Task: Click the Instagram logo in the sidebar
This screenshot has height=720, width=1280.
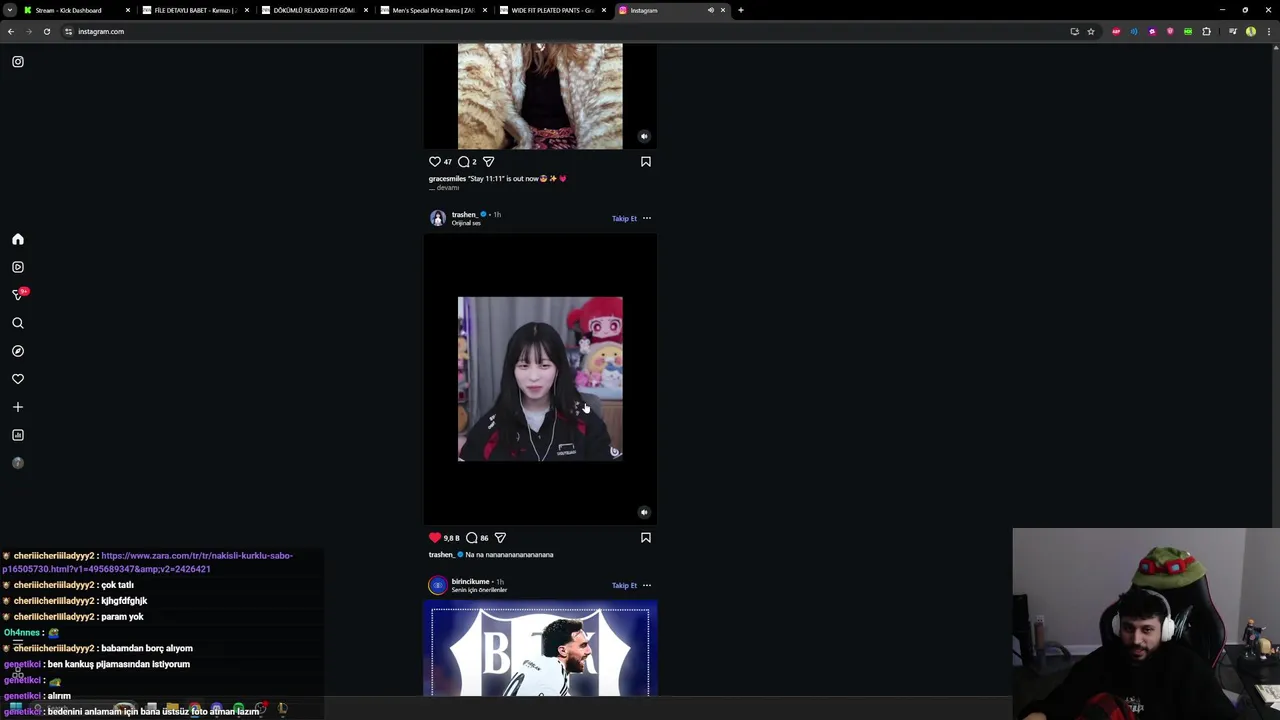Action: [18, 62]
